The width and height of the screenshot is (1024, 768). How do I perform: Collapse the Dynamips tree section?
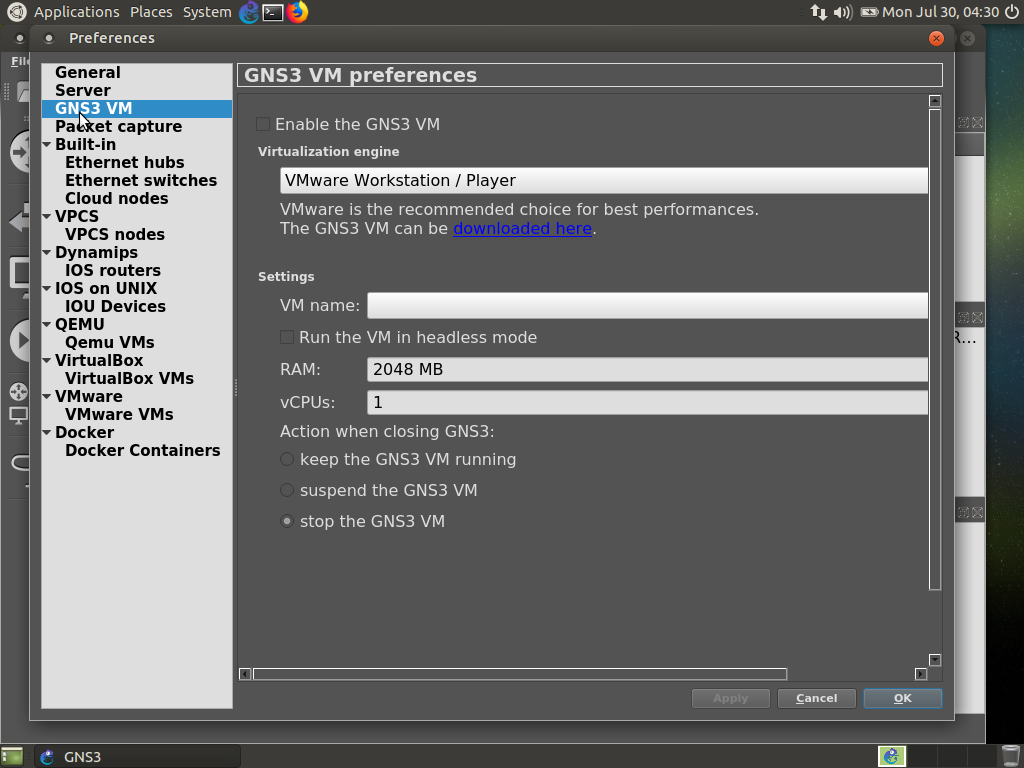tap(47, 252)
